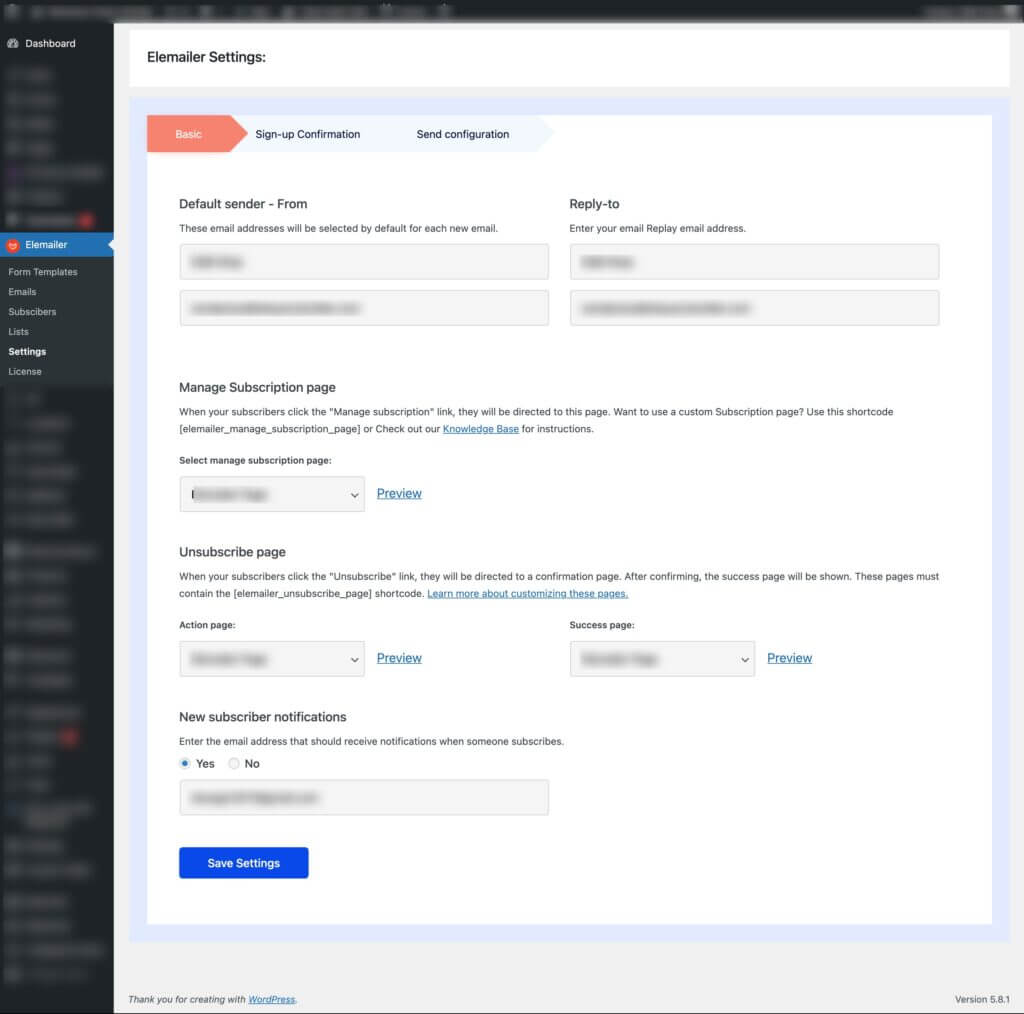Viewport: 1024px width, 1014px height.
Task: Click the 'Unsubscribe page' section heading
Action: pyautogui.click(x=232, y=552)
